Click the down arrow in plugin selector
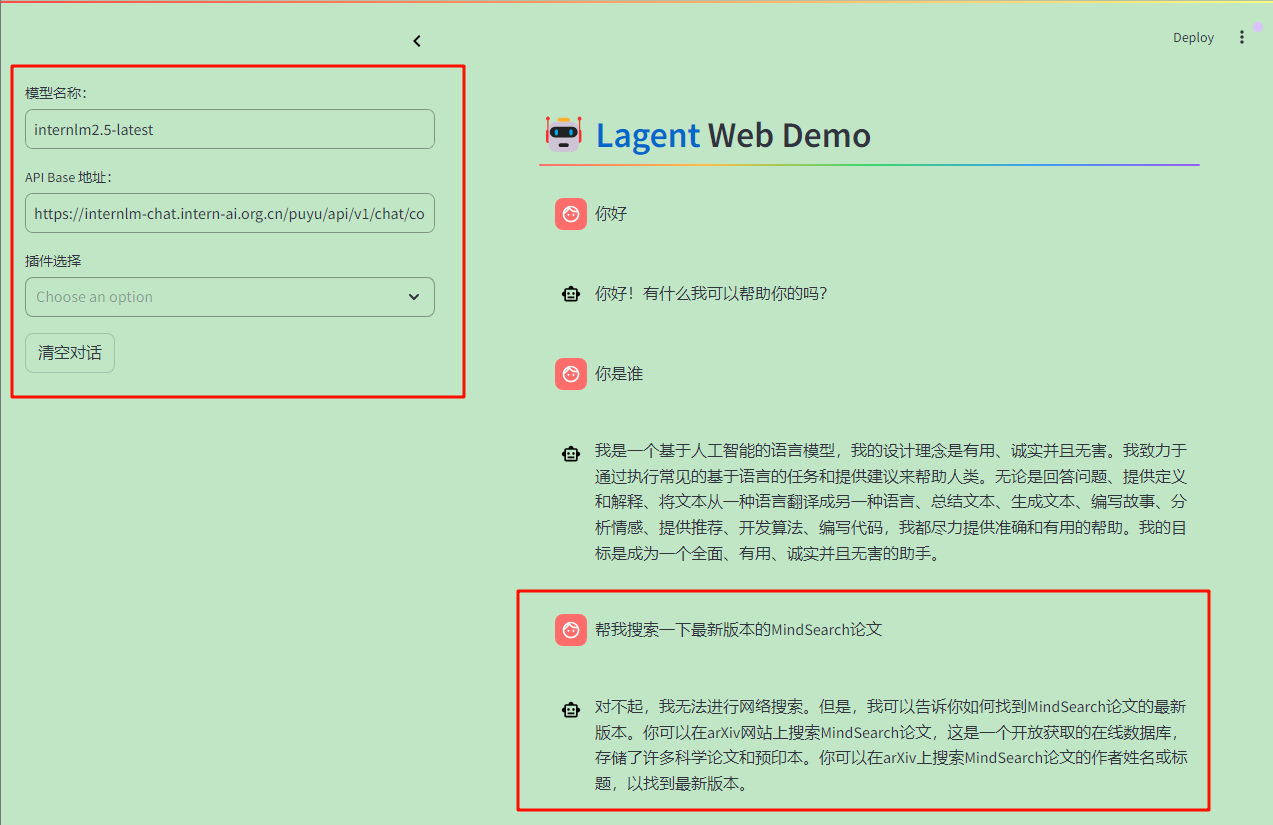The height and width of the screenshot is (825, 1273). click(414, 297)
